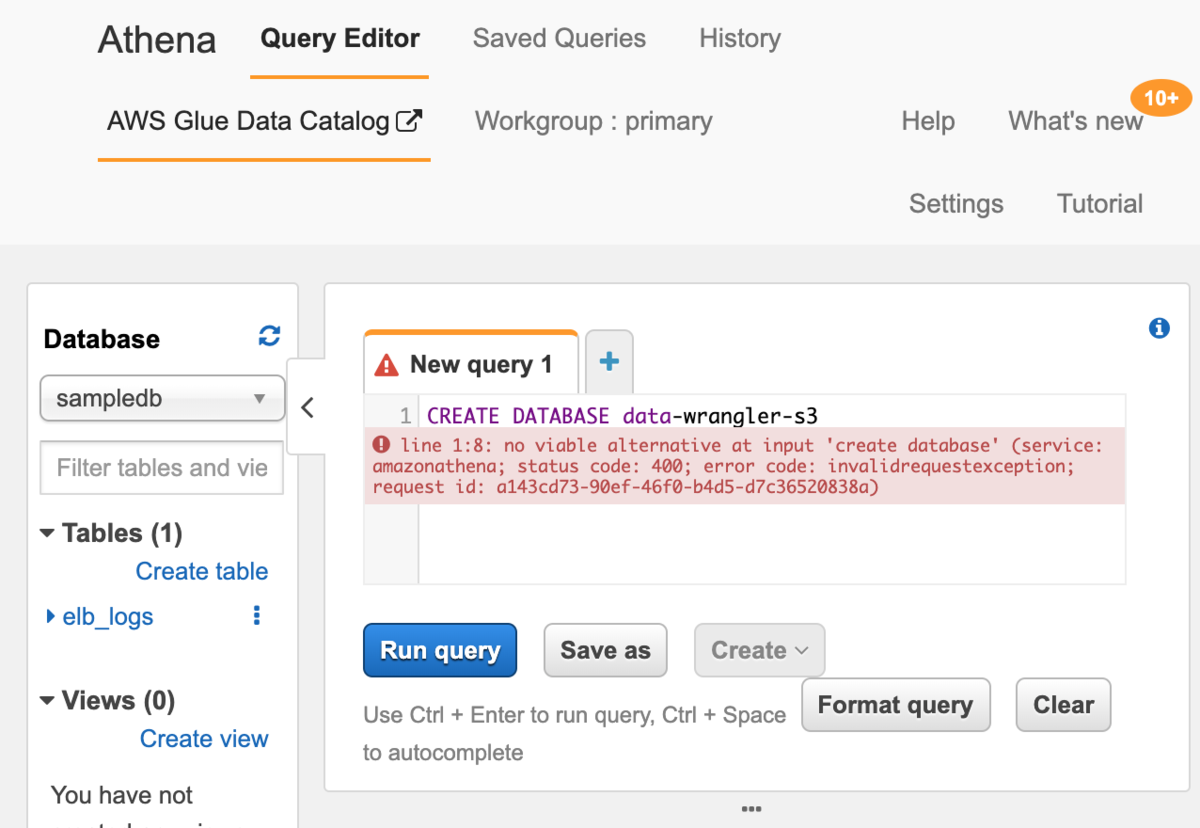Focus the Filter tables and views field
The height and width of the screenshot is (828, 1200).
162,468
